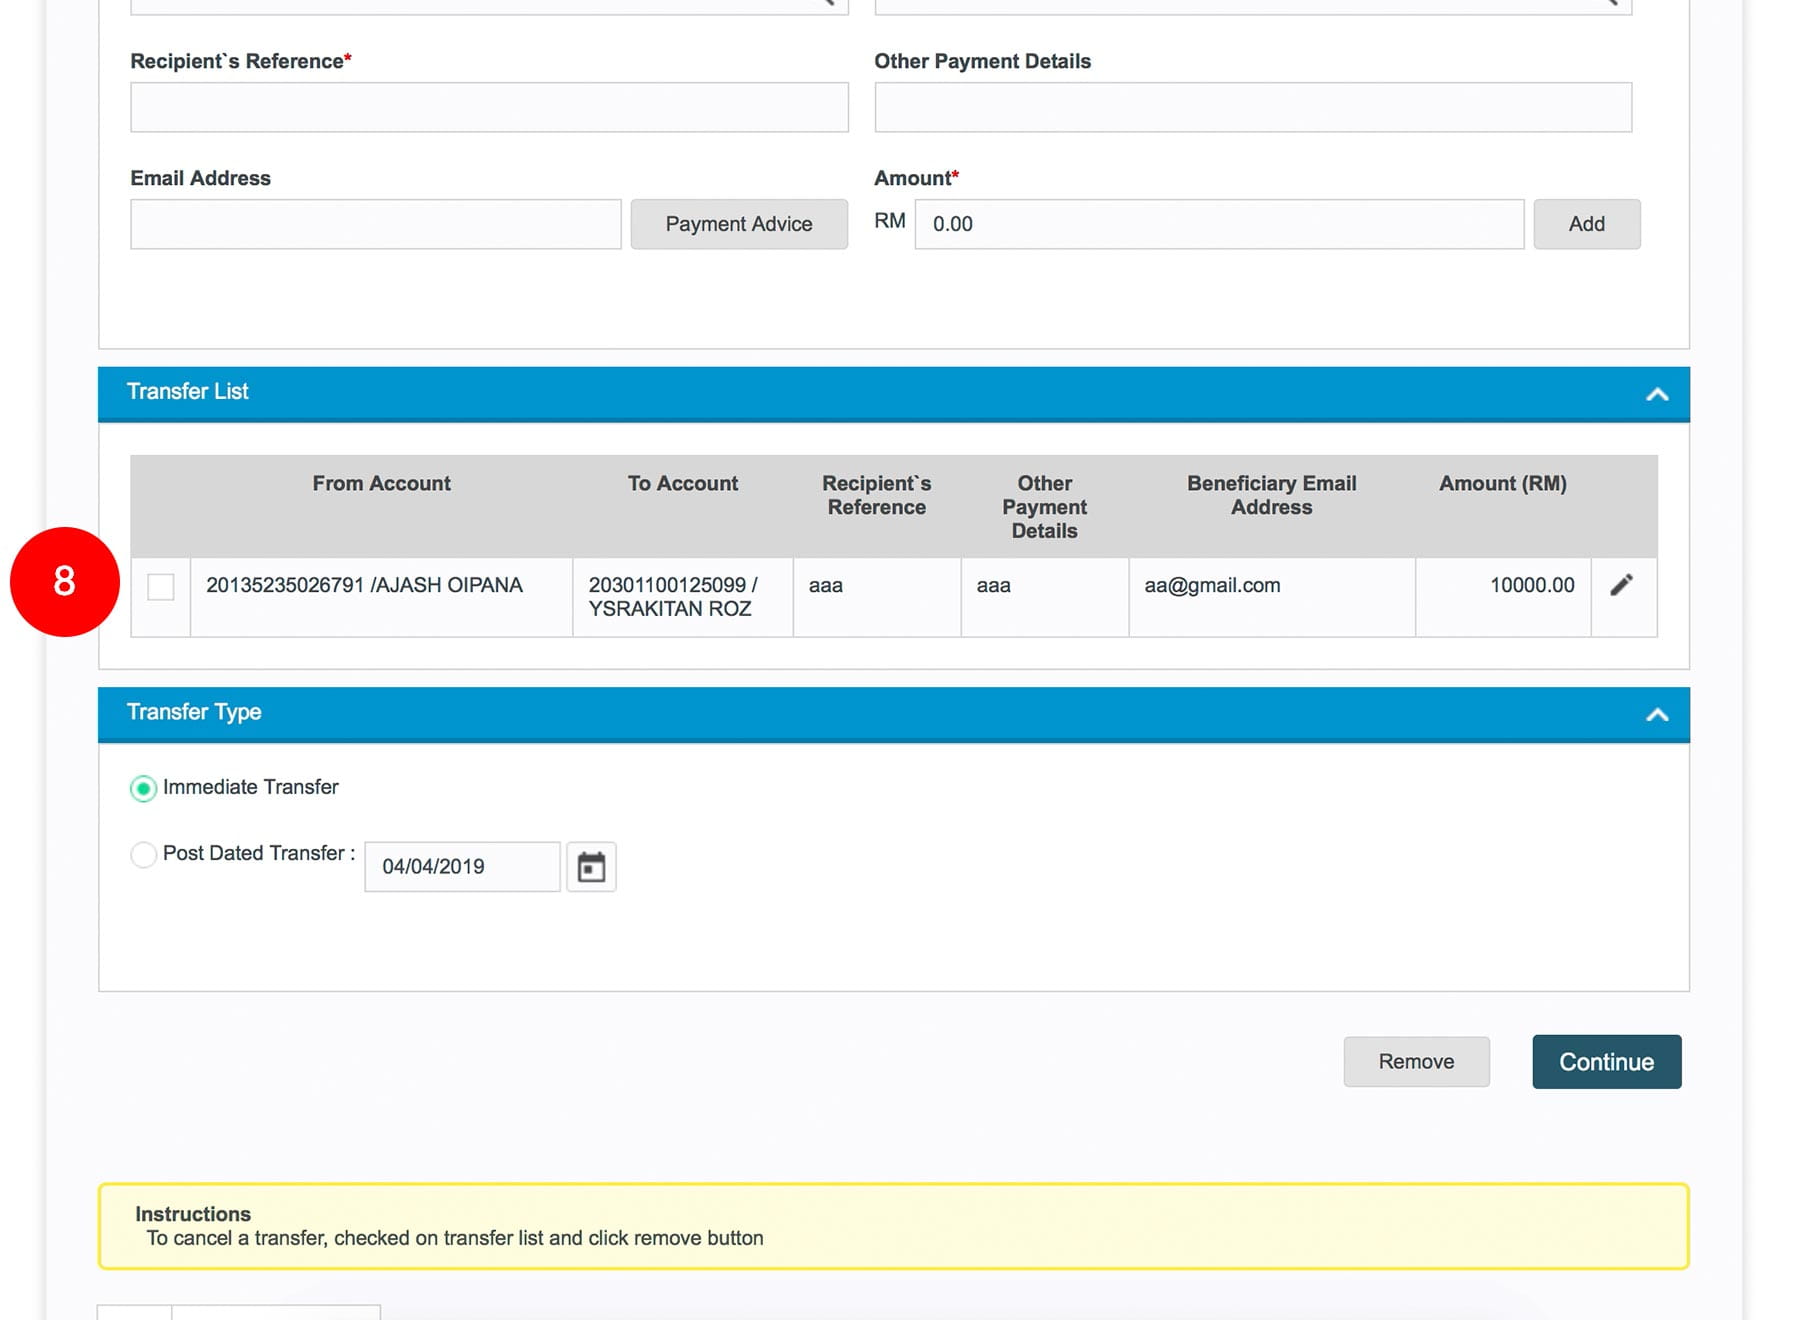The height and width of the screenshot is (1320, 1800).
Task: Click the post dated date field 04/04/2019
Action: coord(462,866)
